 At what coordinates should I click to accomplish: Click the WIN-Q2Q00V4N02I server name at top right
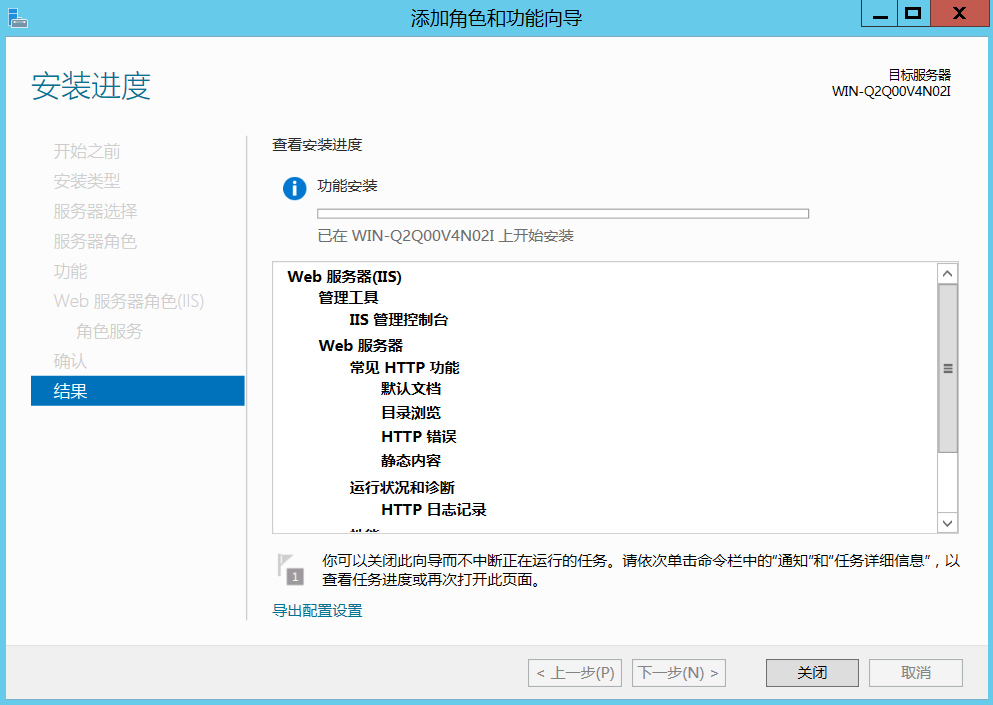pos(891,91)
